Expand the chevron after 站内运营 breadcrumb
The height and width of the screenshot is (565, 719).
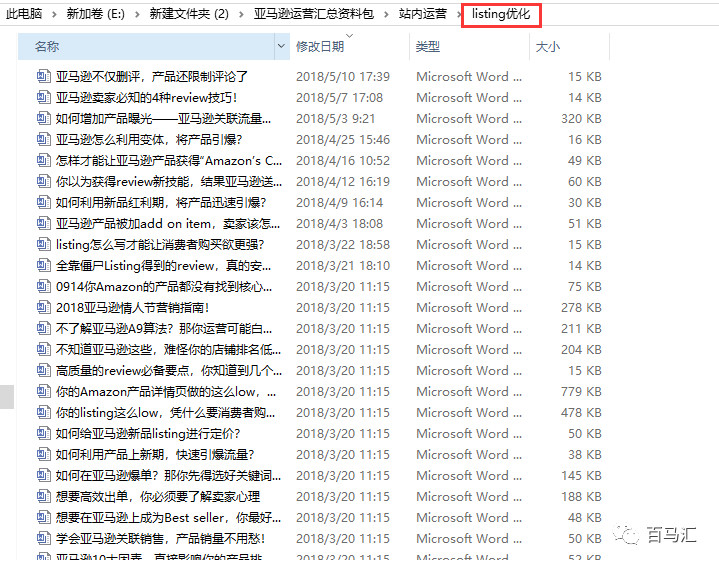(455, 14)
